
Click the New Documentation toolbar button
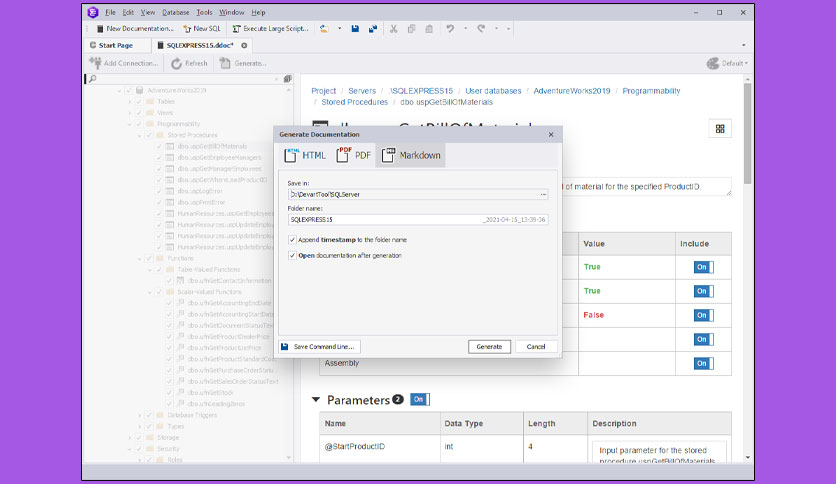pos(135,29)
